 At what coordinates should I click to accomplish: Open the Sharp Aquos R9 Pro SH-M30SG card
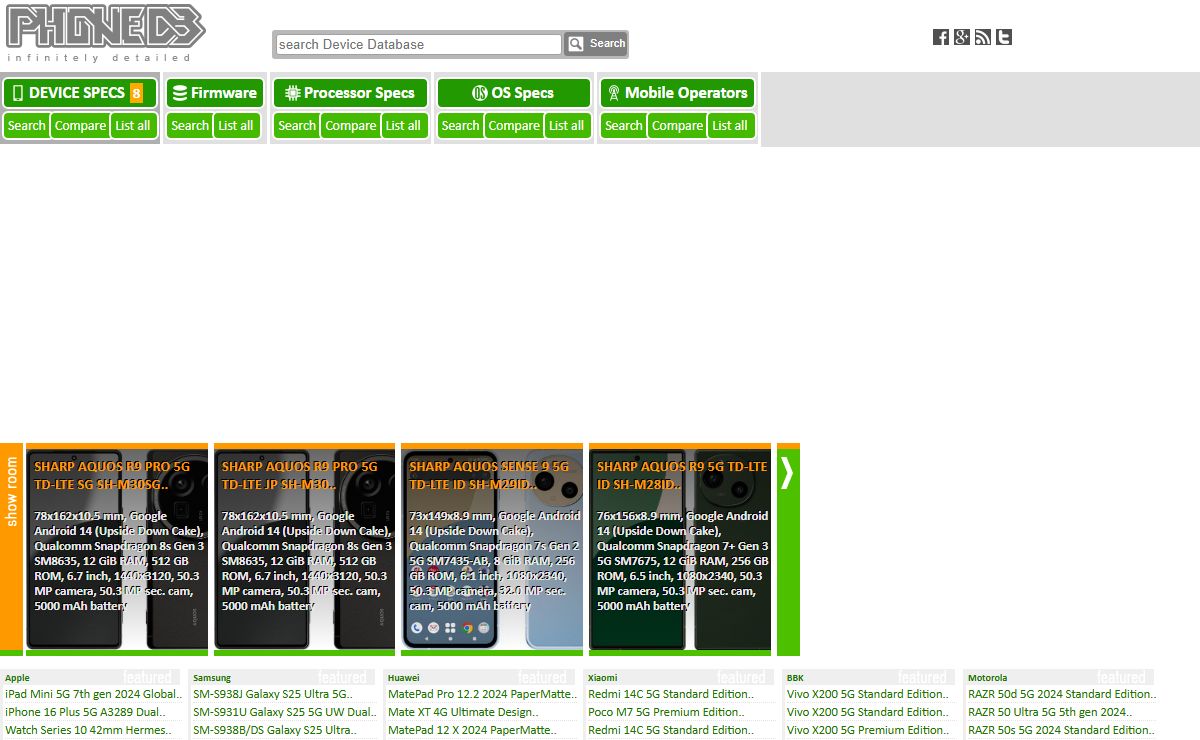[117, 549]
